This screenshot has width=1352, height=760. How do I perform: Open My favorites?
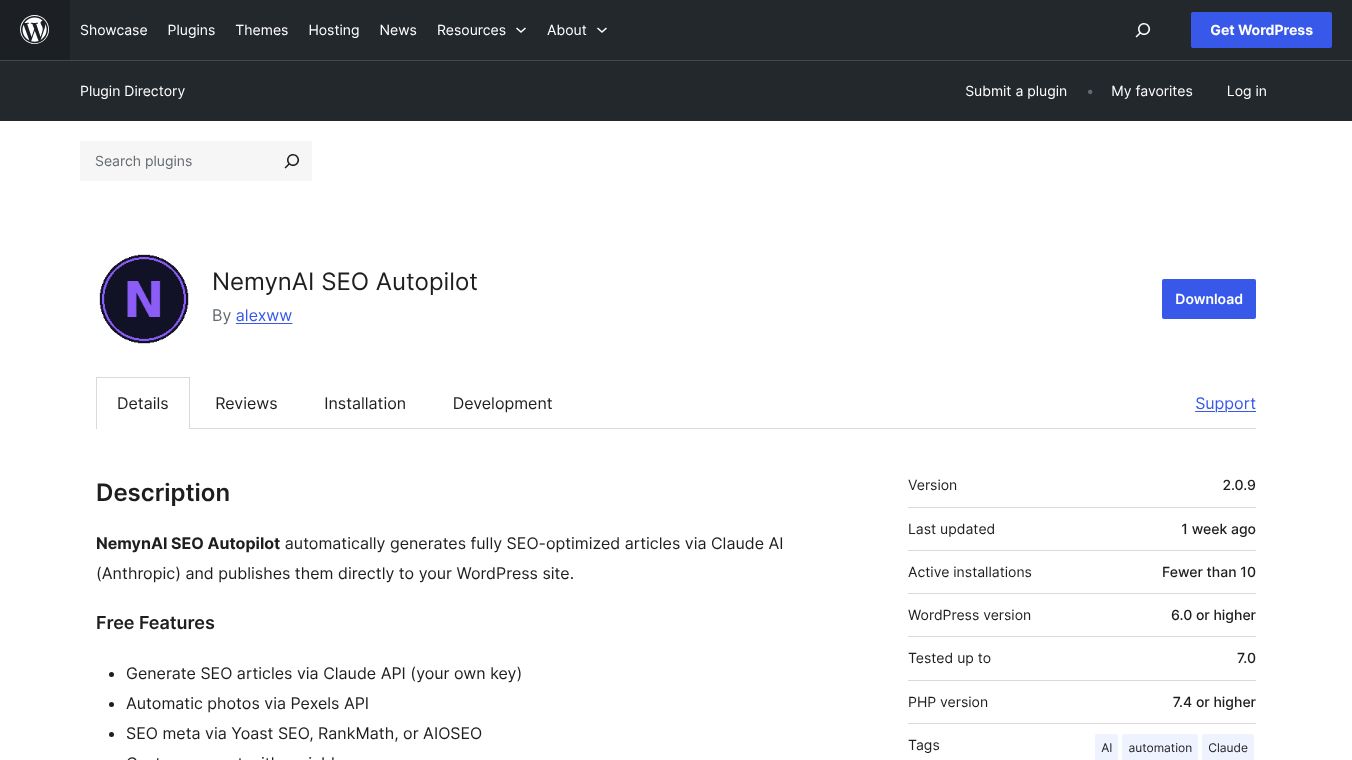coord(1152,91)
